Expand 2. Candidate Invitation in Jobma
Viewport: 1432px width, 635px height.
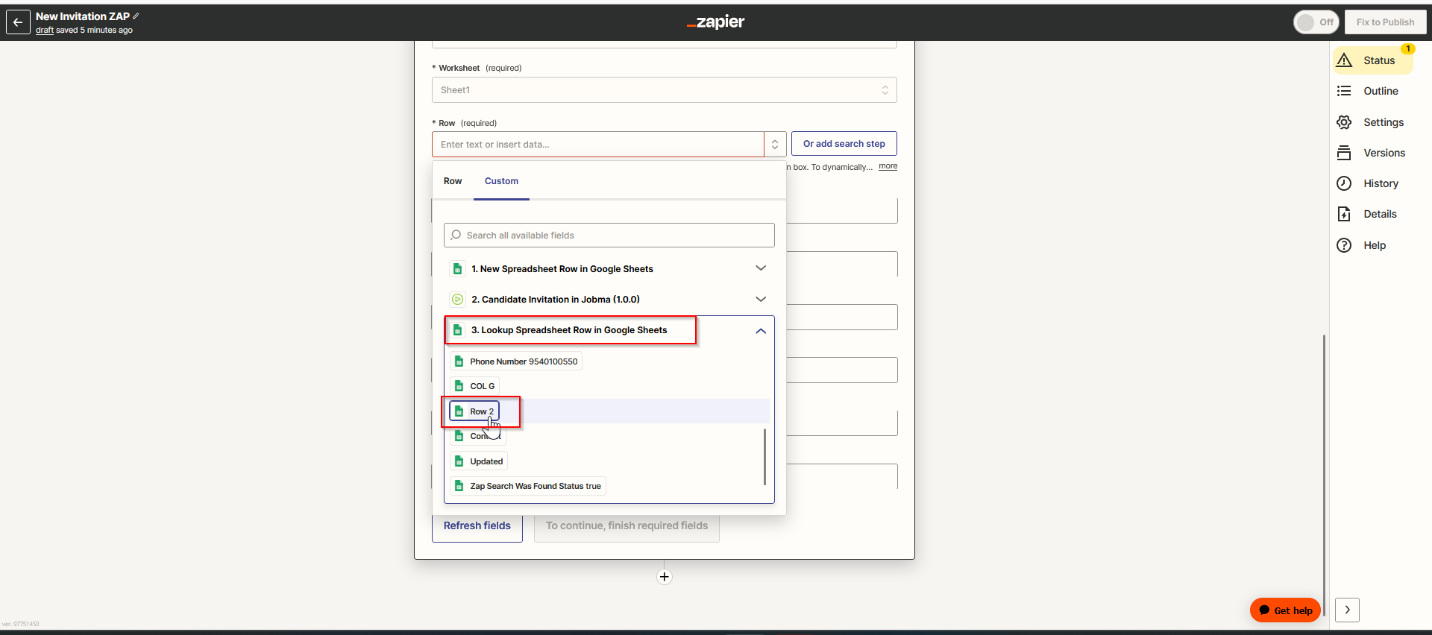click(x=609, y=299)
